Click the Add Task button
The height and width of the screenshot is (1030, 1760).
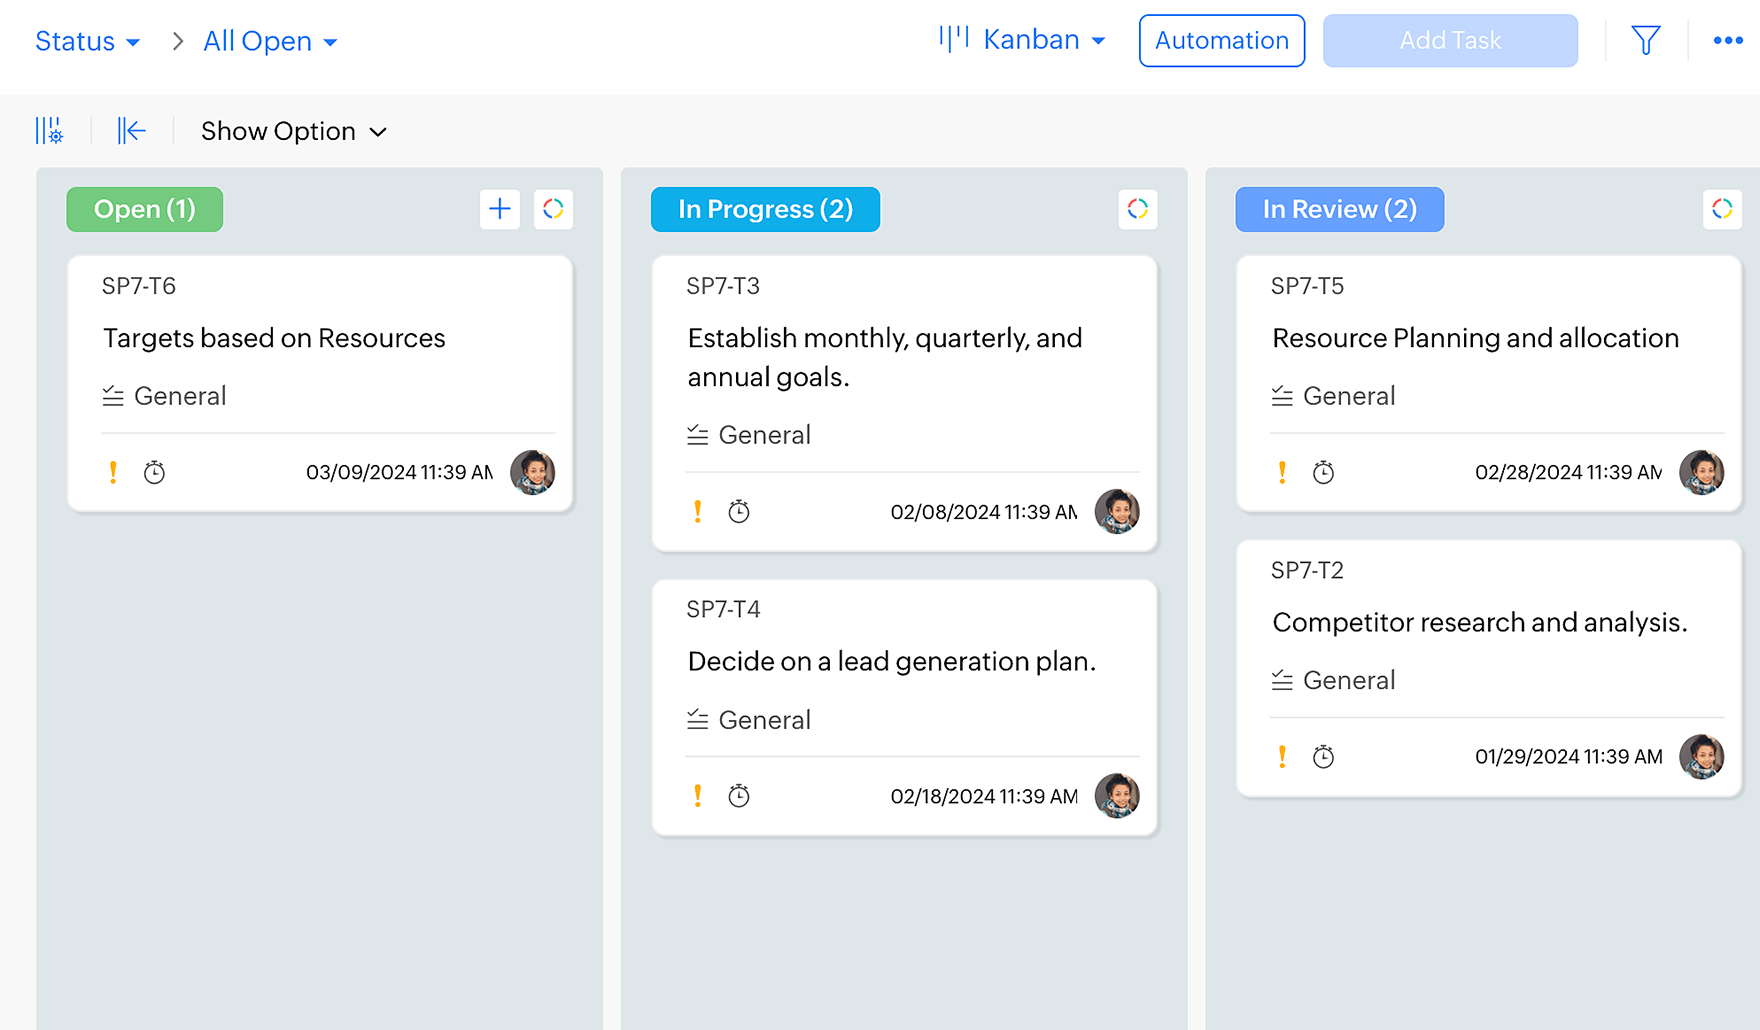[x=1449, y=41]
